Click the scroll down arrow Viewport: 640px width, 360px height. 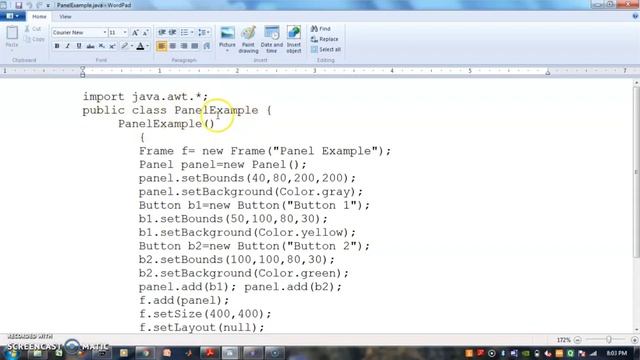coord(636,330)
